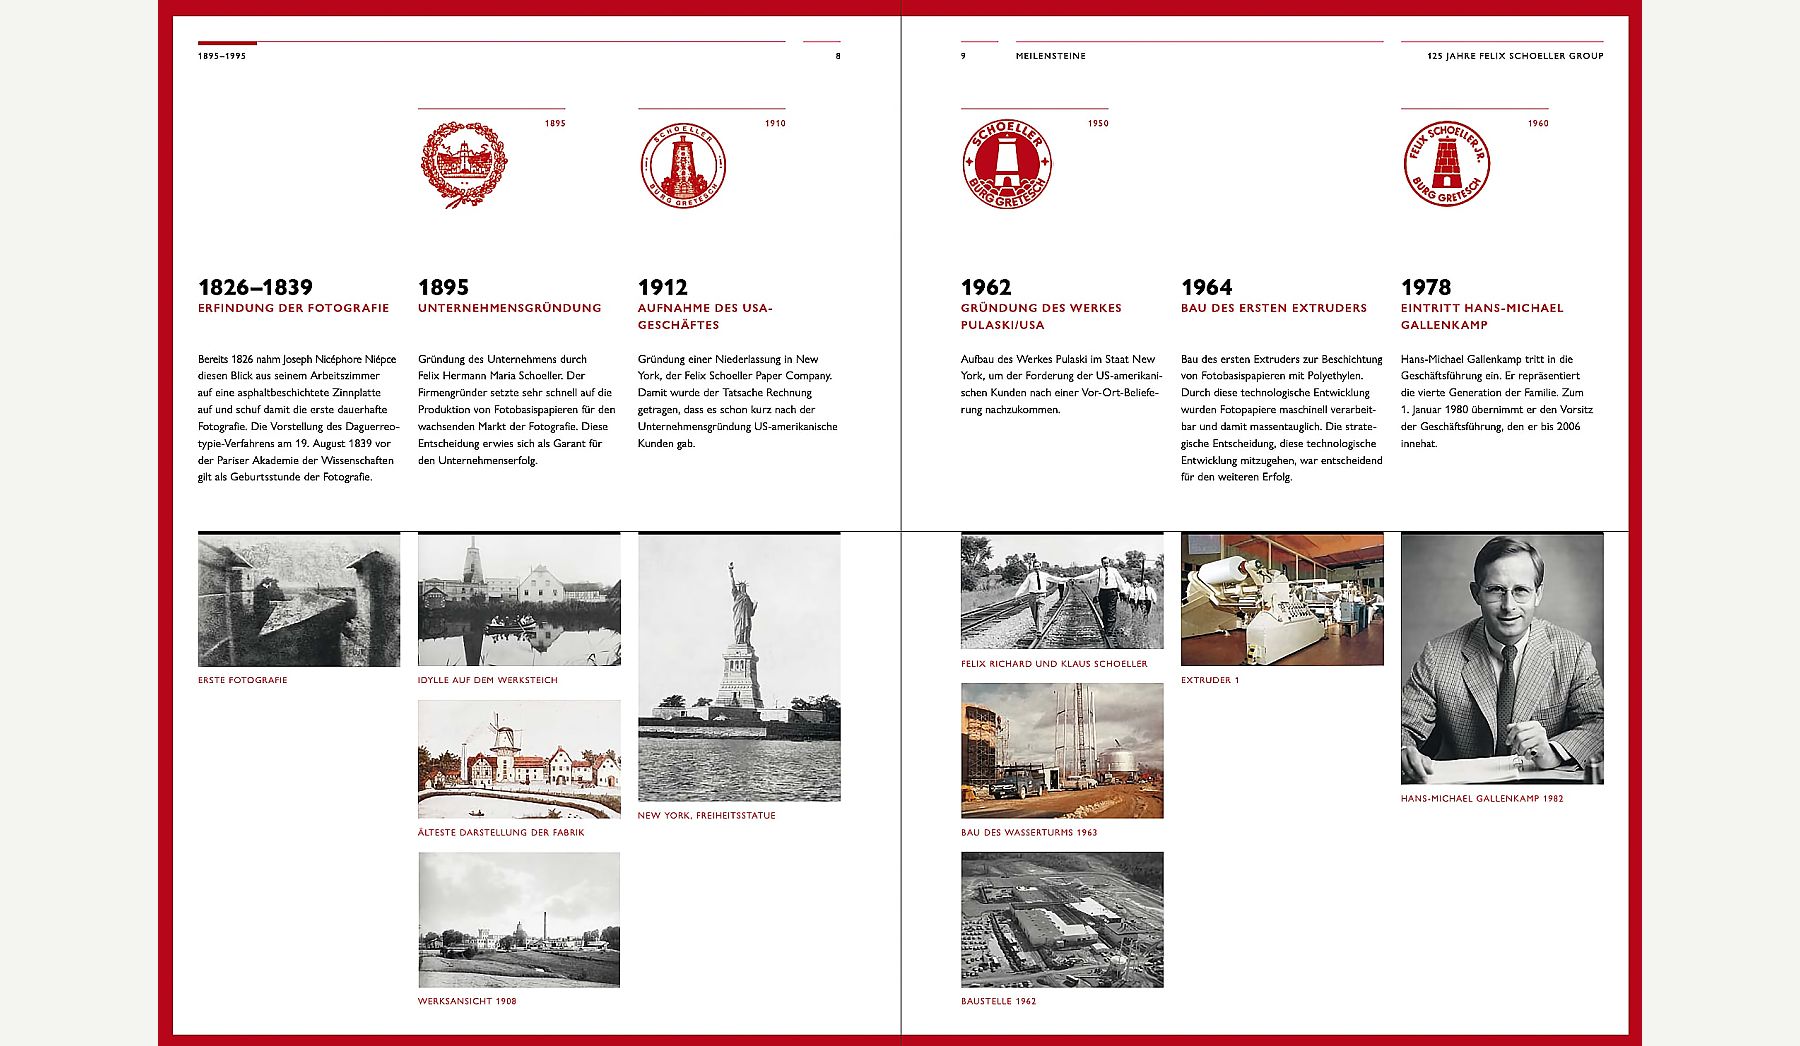The height and width of the screenshot is (1046, 1800).
Task: Click the 1950 solid red Schoeller logo
Action: tap(1007, 165)
